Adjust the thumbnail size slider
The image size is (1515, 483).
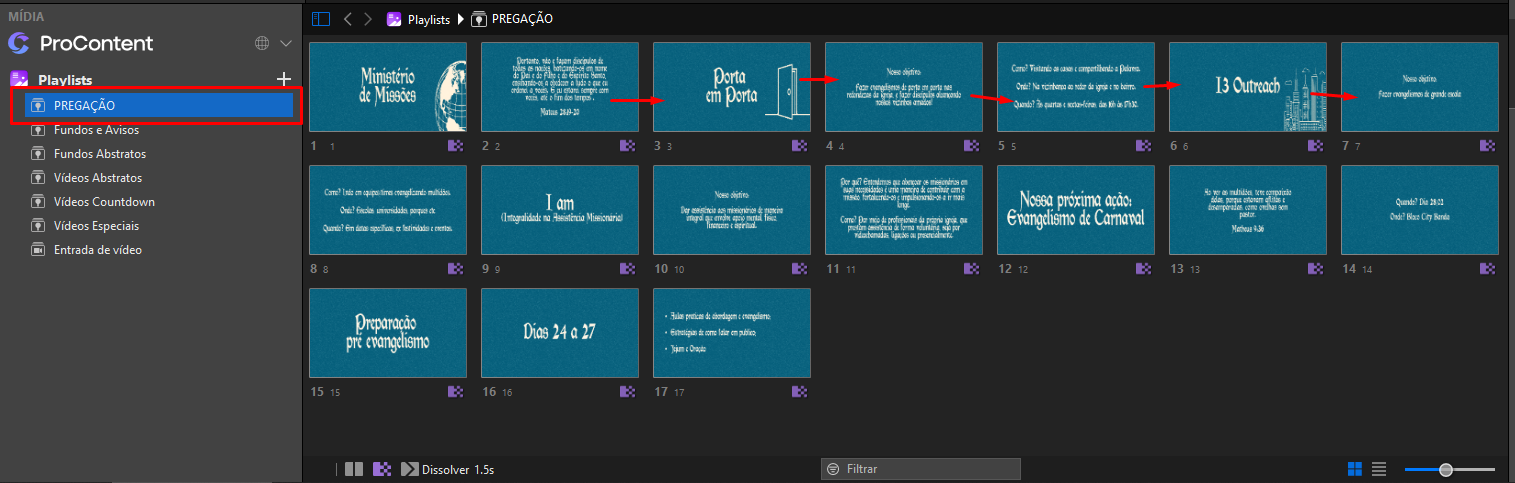tap(1446, 469)
